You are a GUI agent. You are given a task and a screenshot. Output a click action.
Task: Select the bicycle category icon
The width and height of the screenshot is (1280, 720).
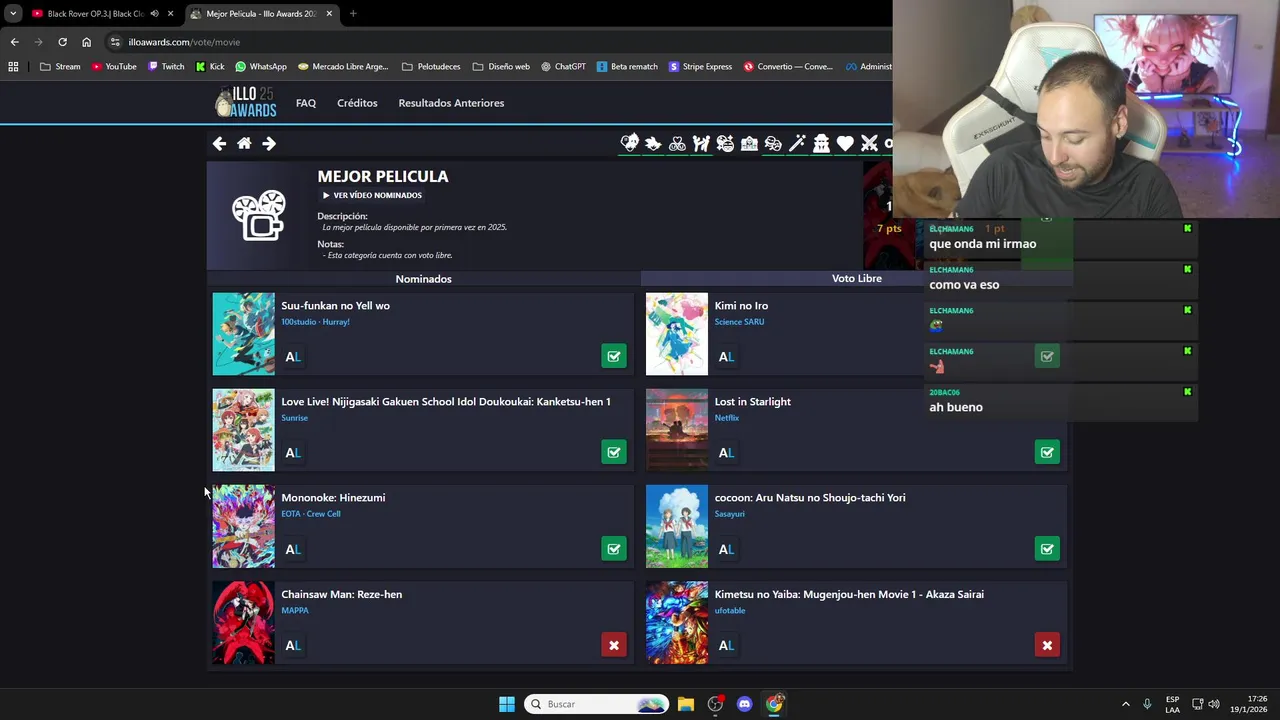(x=677, y=144)
